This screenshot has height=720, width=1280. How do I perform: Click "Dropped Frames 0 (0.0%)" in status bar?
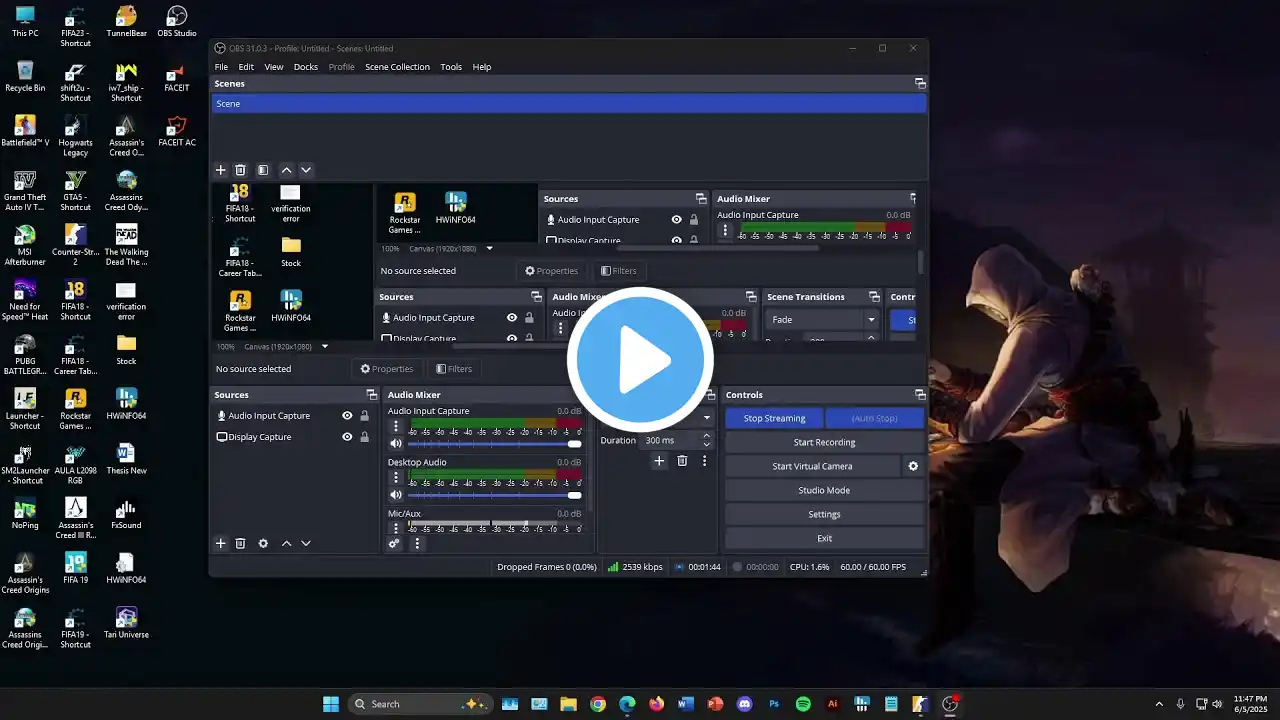[x=546, y=567]
